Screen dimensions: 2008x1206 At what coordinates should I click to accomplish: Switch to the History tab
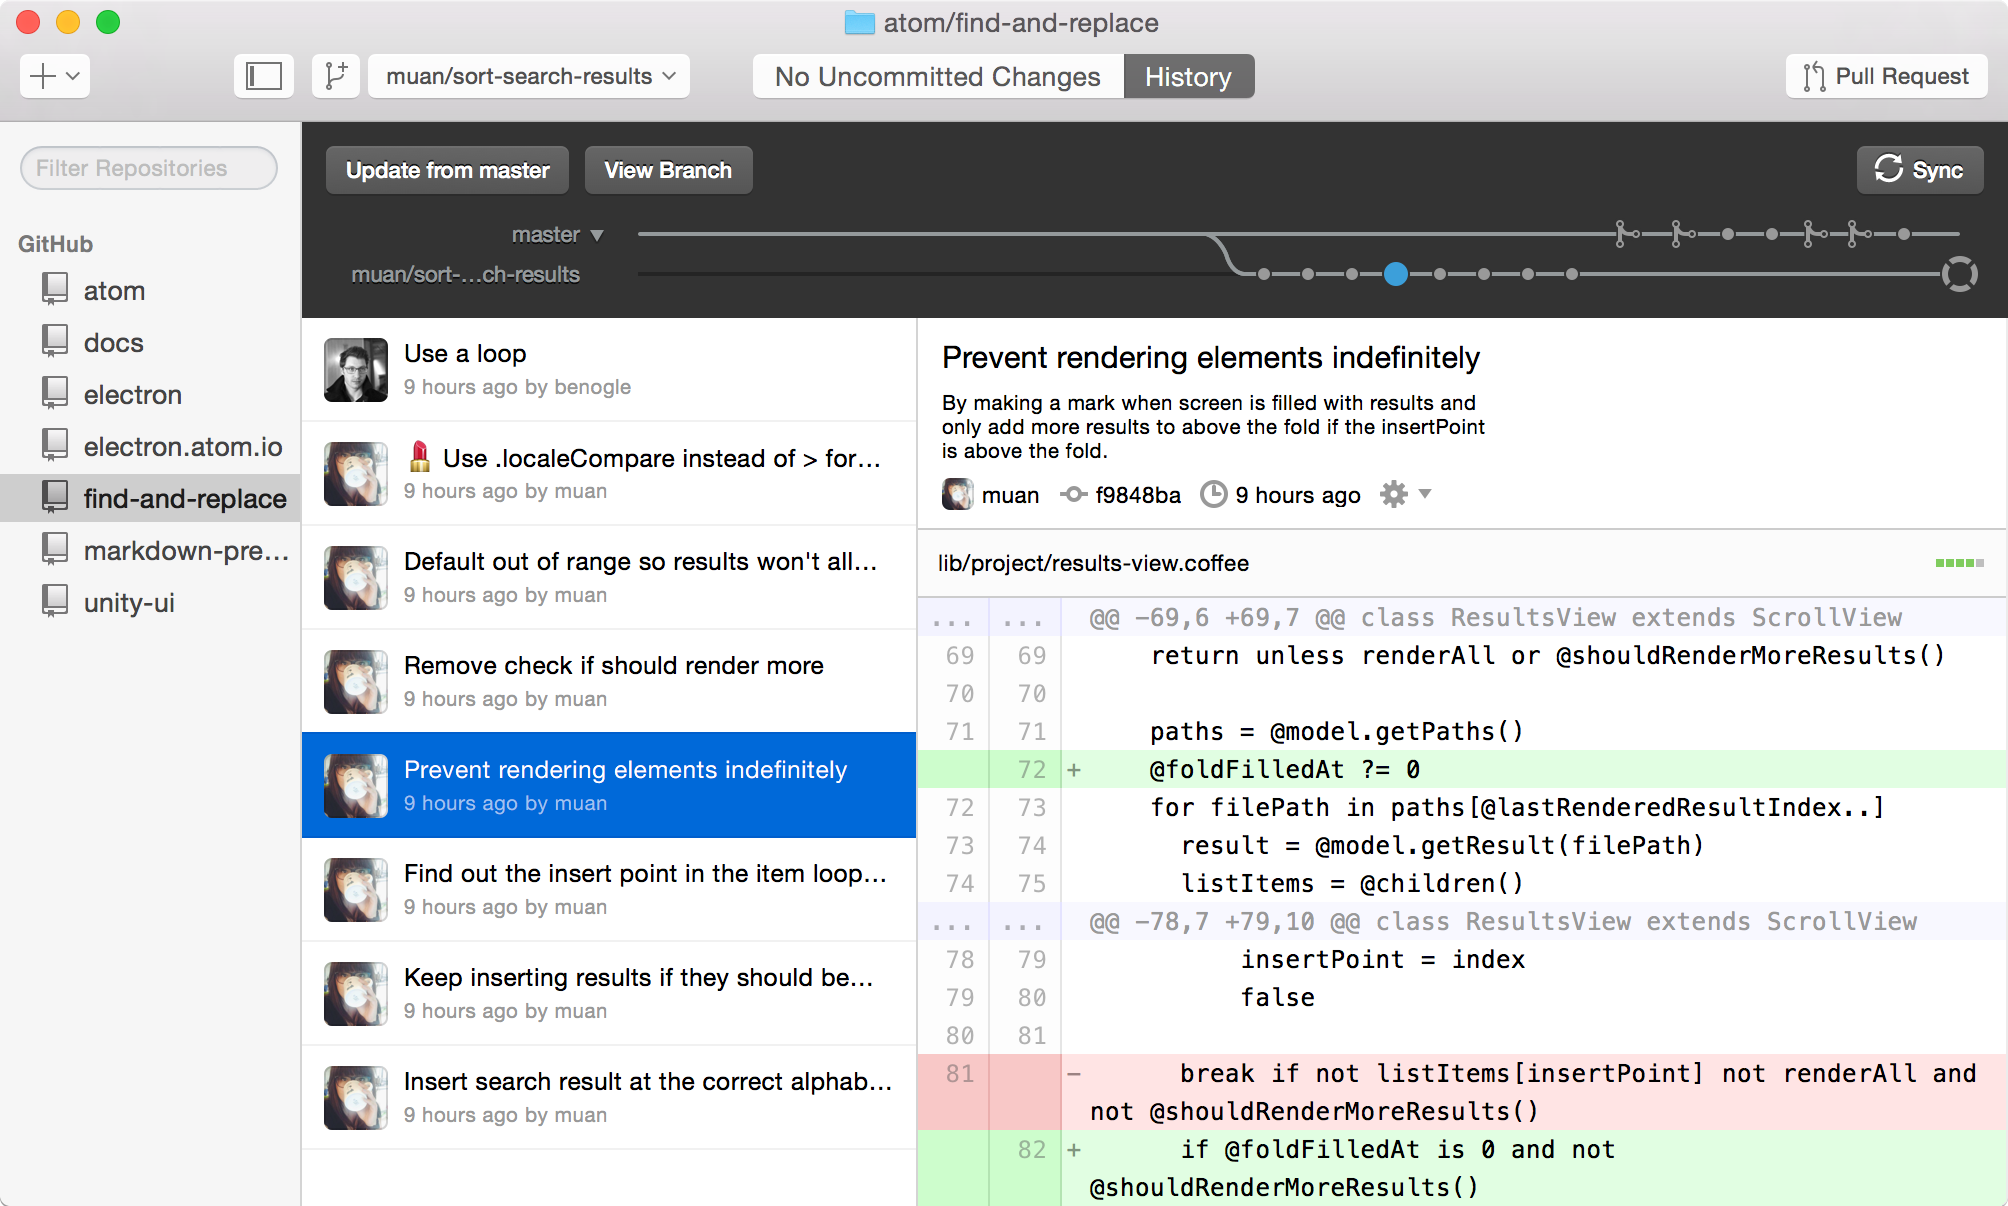(1189, 76)
